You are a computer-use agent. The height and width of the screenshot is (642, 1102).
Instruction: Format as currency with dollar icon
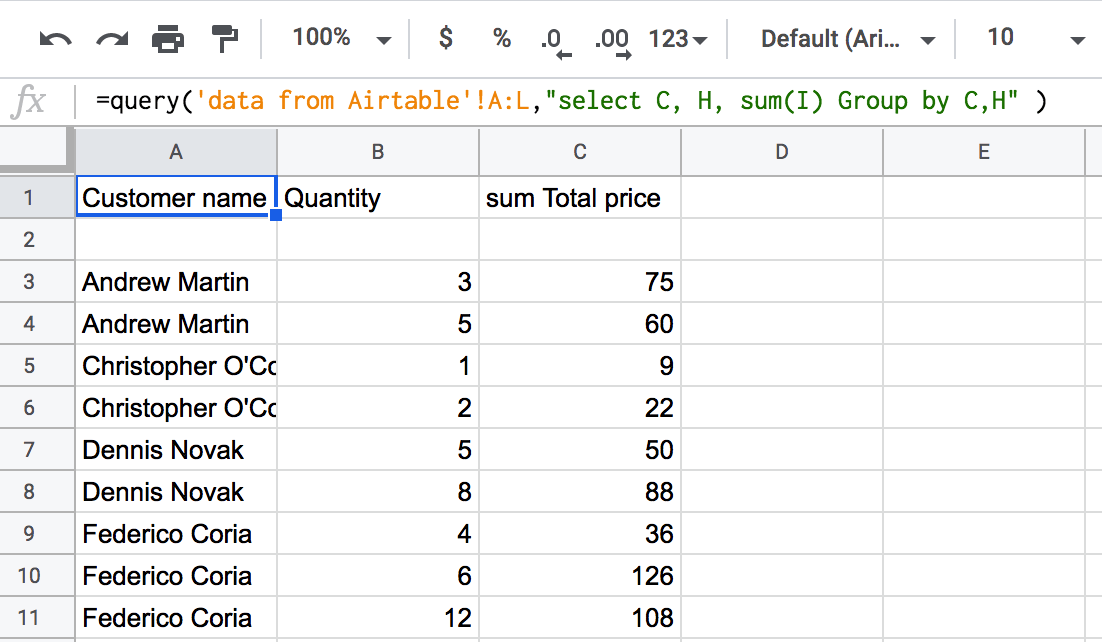click(446, 37)
